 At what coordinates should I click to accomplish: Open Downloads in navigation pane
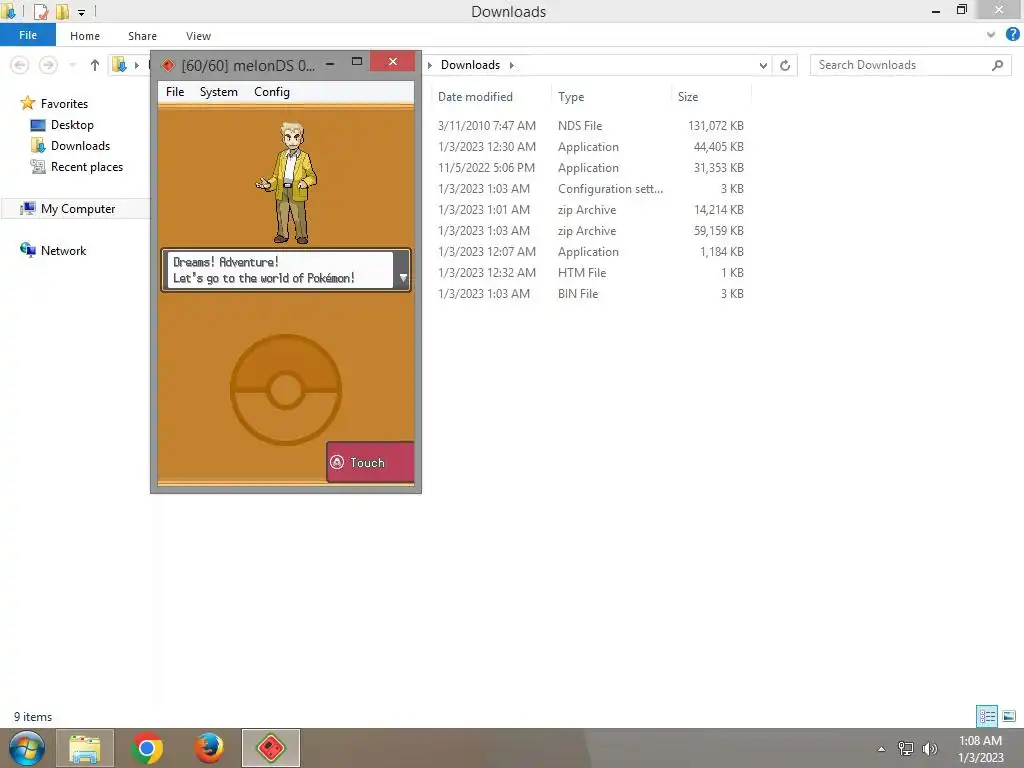click(80, 146)
